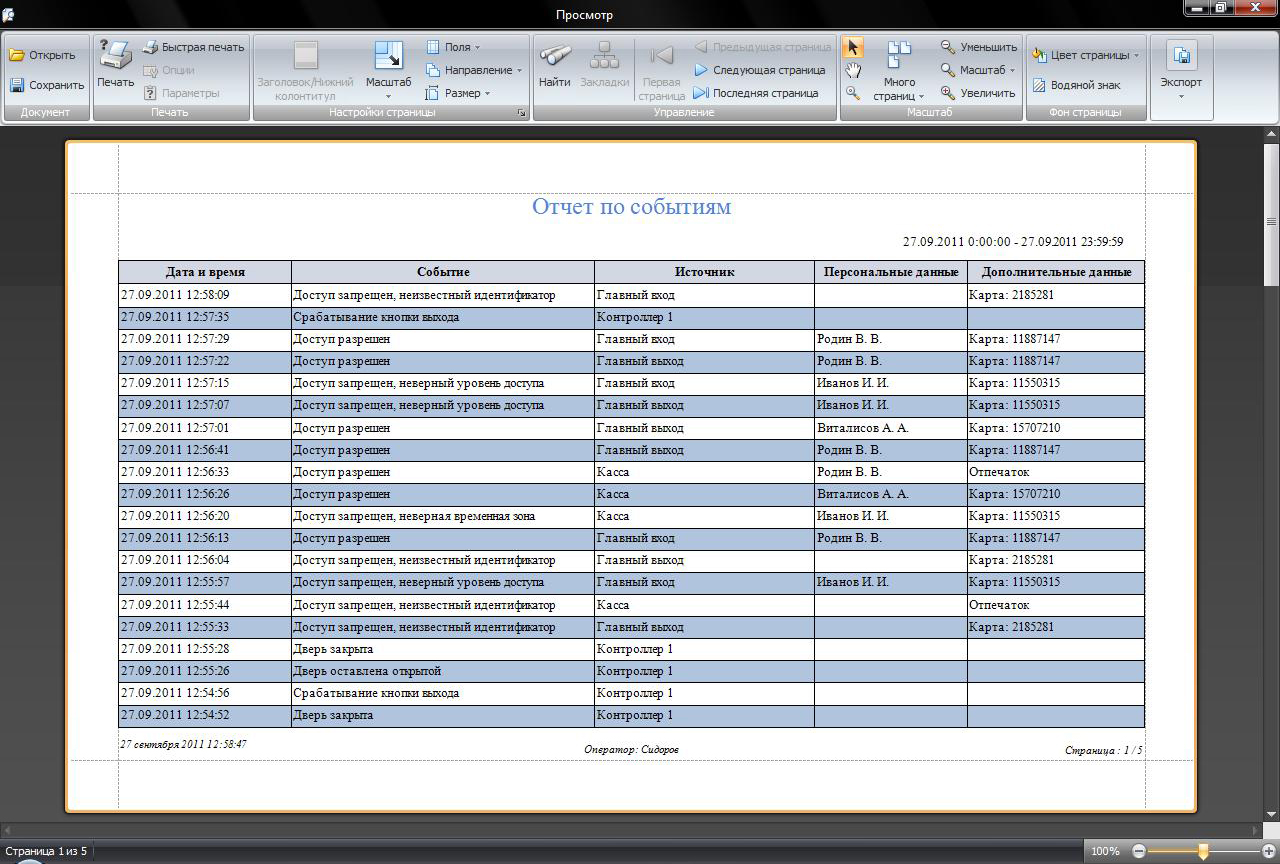The image size is (1280, 864).
Task: Open the Настройки страницы dialog launcher
Action: [x=522, y=114]
